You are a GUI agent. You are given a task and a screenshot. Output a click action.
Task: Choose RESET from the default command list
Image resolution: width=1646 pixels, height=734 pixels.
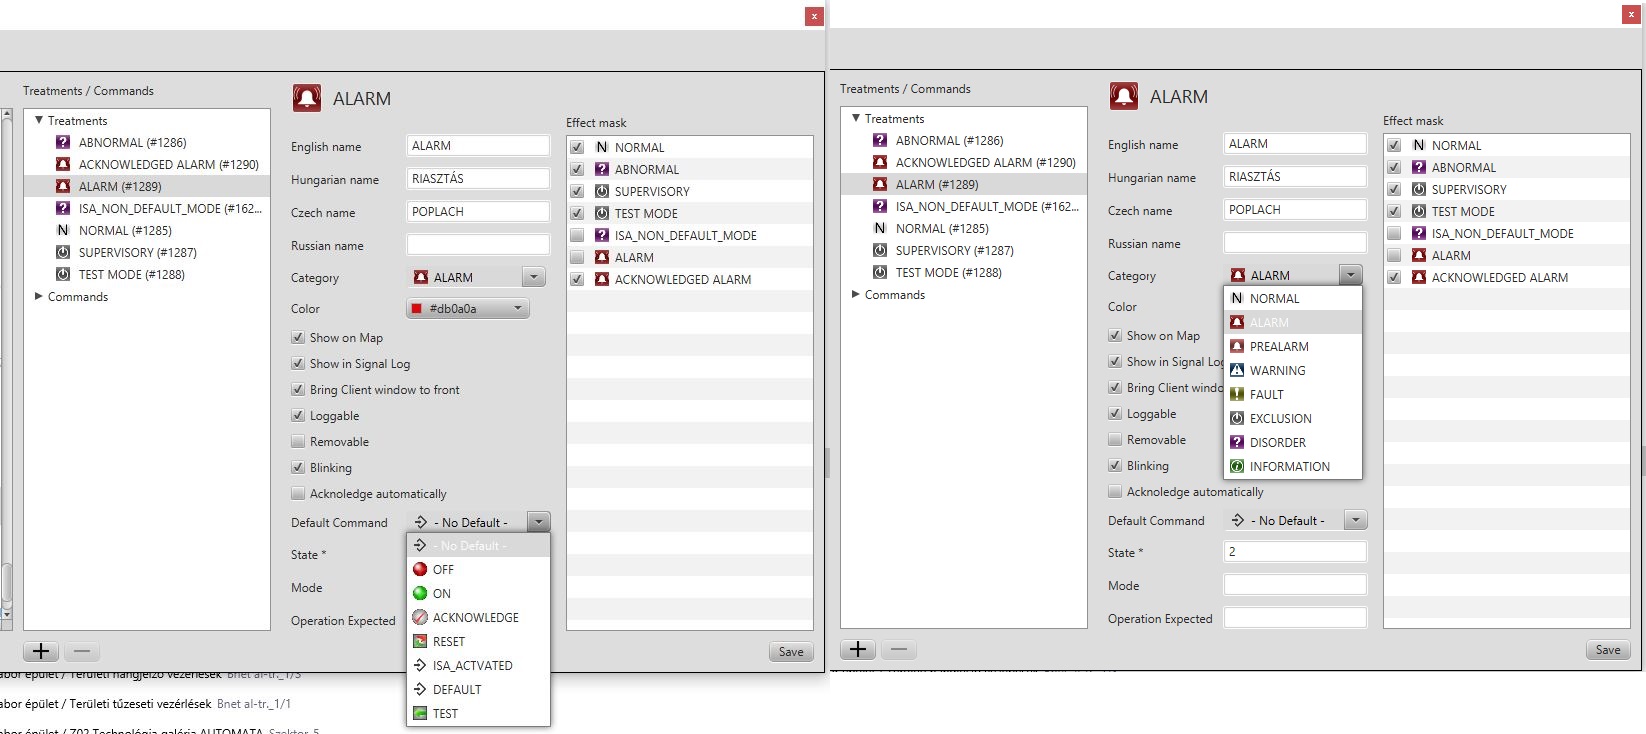click(449, 641)
